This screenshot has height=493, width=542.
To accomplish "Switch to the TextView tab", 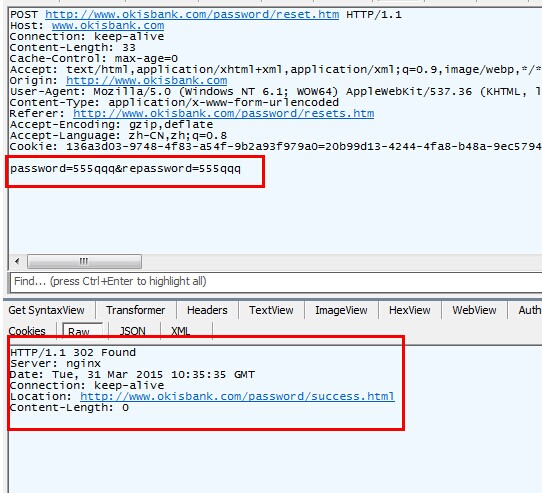I will (271, 310).
